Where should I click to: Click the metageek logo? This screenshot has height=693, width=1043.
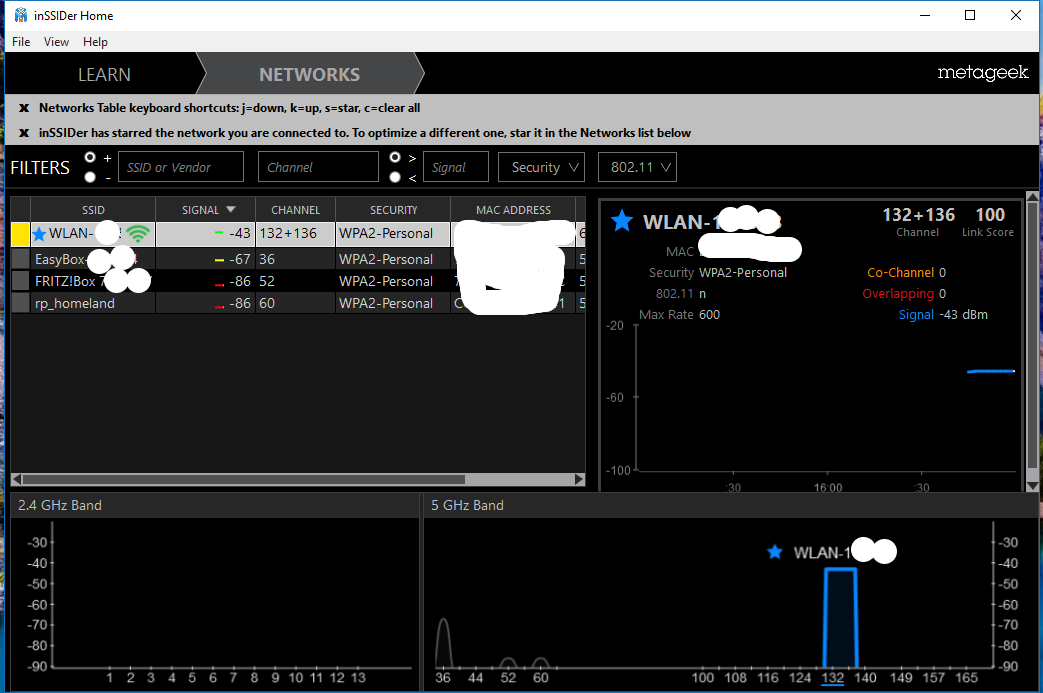coord(983,73)
